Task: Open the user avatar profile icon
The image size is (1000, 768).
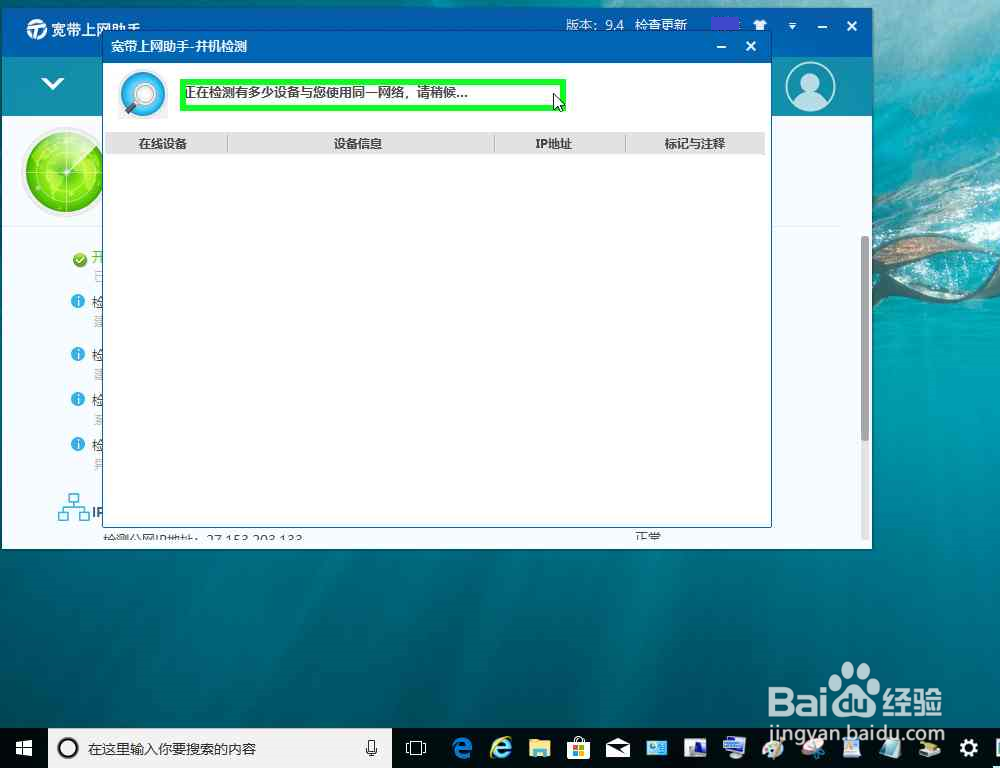Action: click(x=810, y=86)
